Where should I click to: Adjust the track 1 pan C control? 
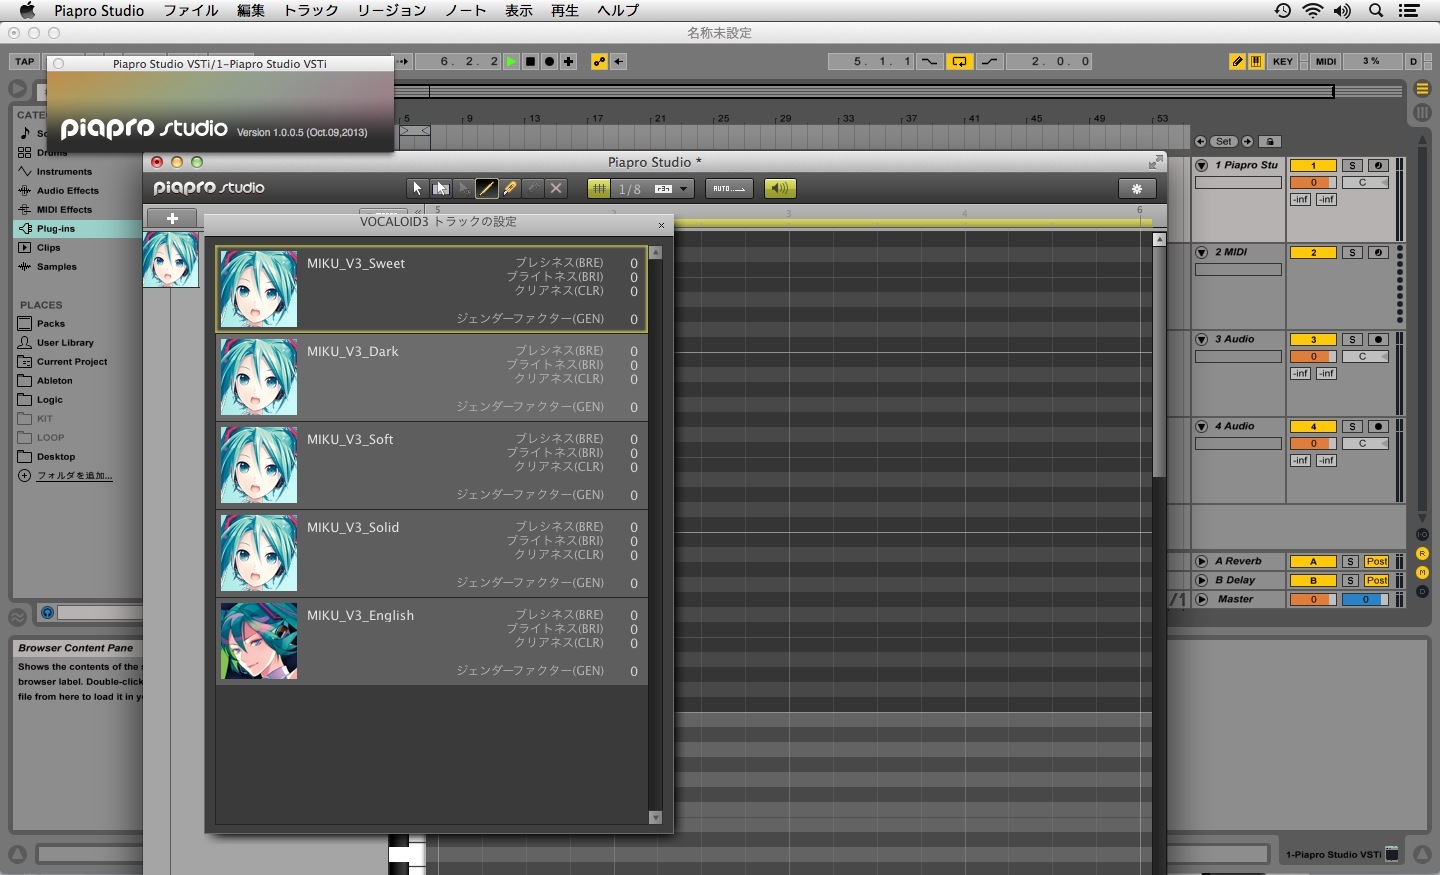click(1366, 183)
